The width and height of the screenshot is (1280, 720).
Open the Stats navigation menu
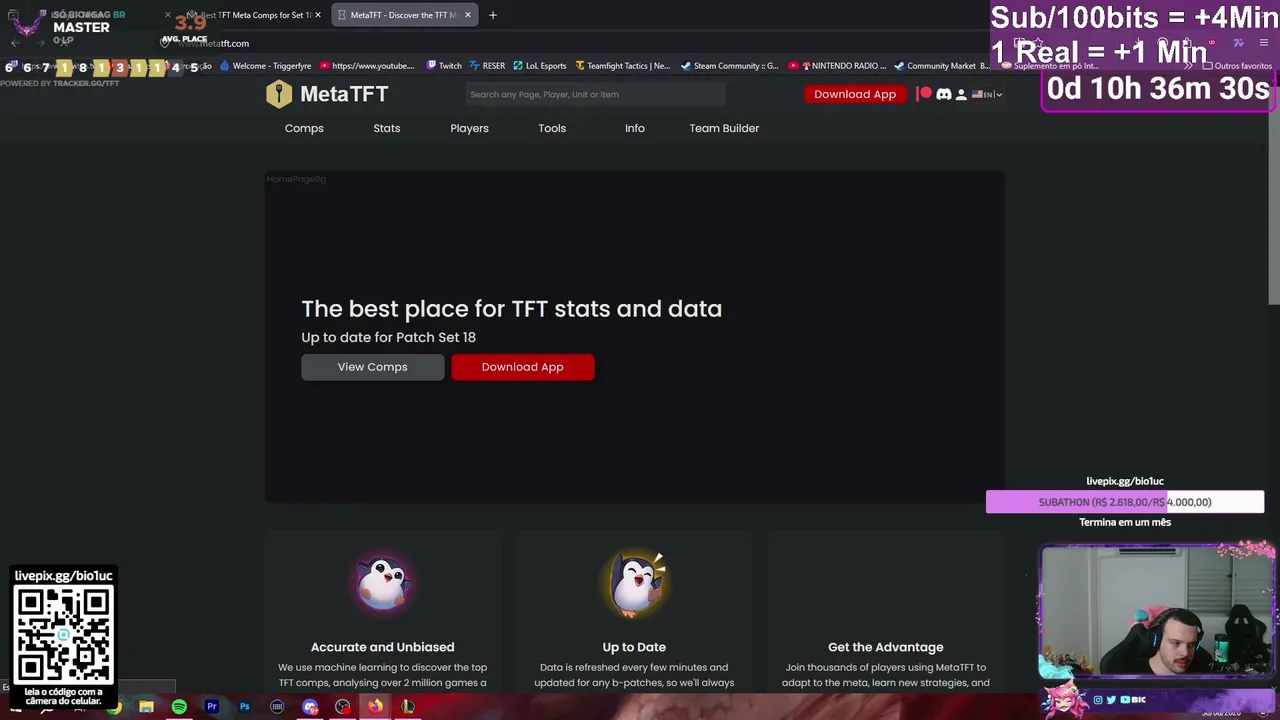[387, 128]
